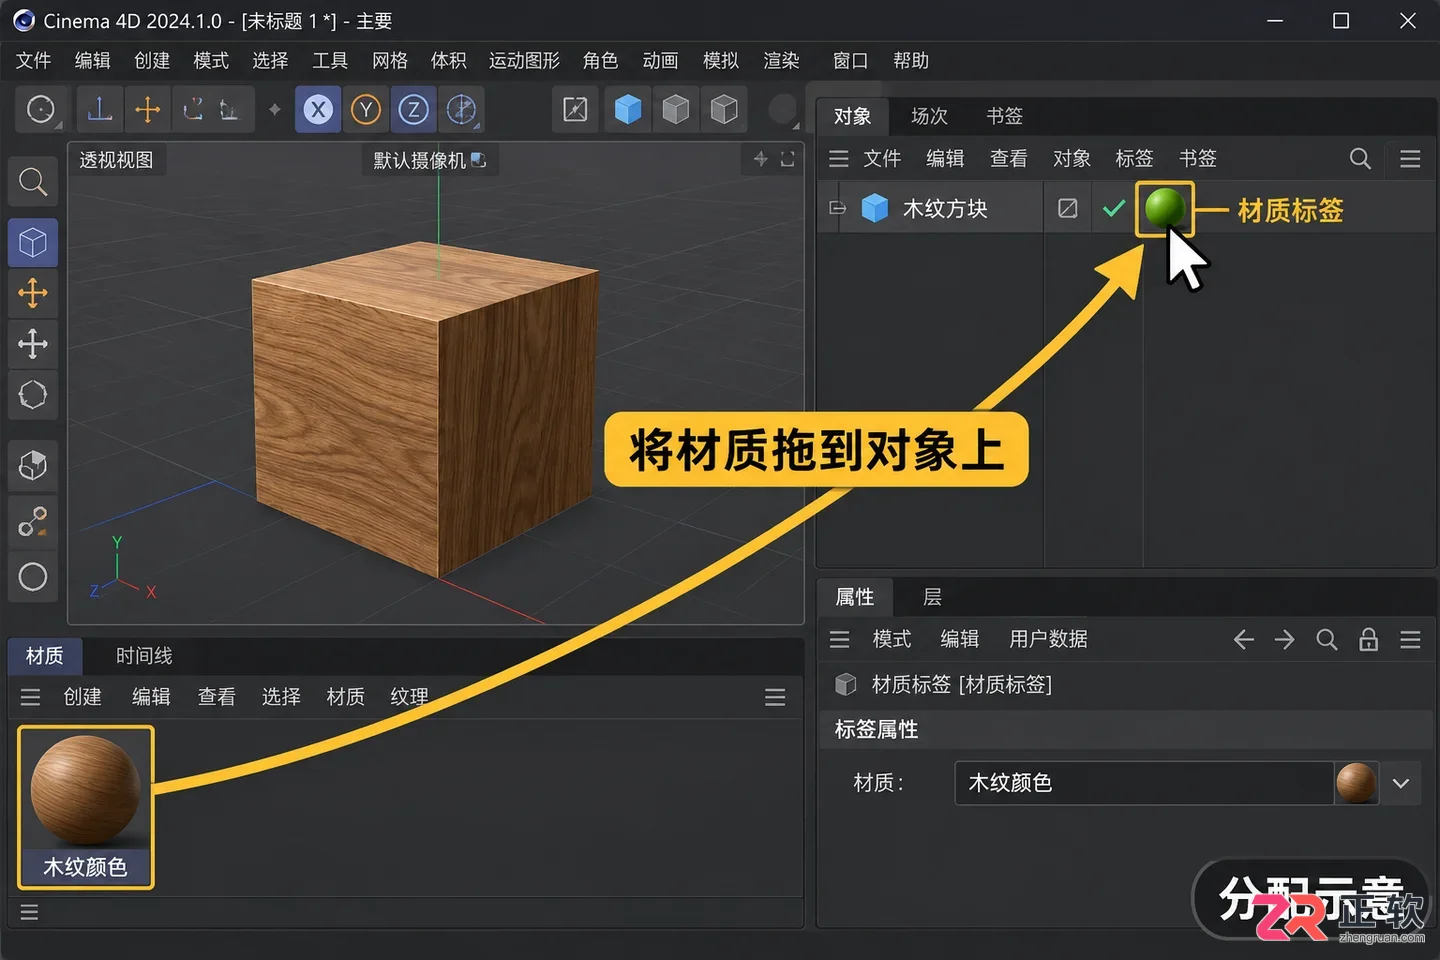The height and width of the screenshot is (960, 1440).
Task: Click the live selection circle tool
Action: tap(41, 109)
